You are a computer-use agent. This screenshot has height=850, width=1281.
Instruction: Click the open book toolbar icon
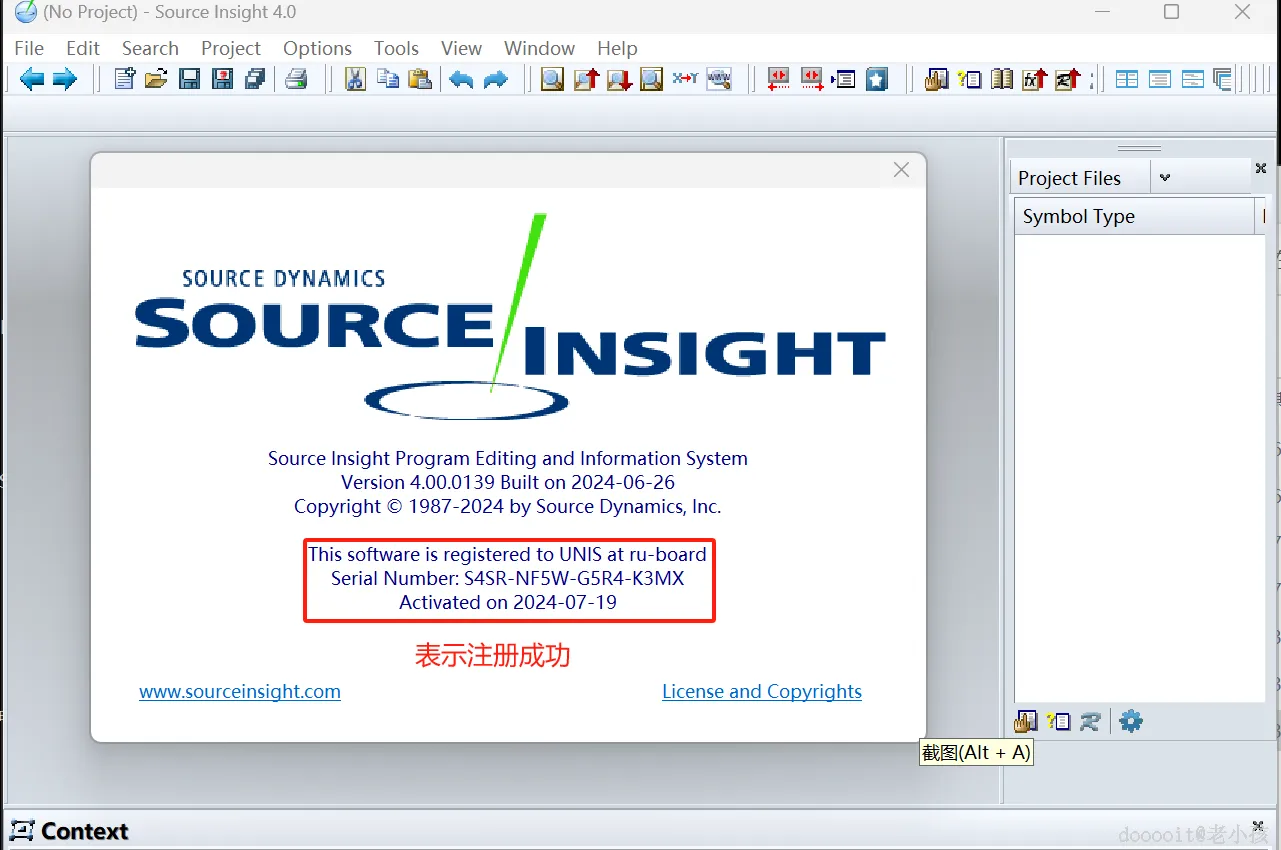pos(1002,79)
